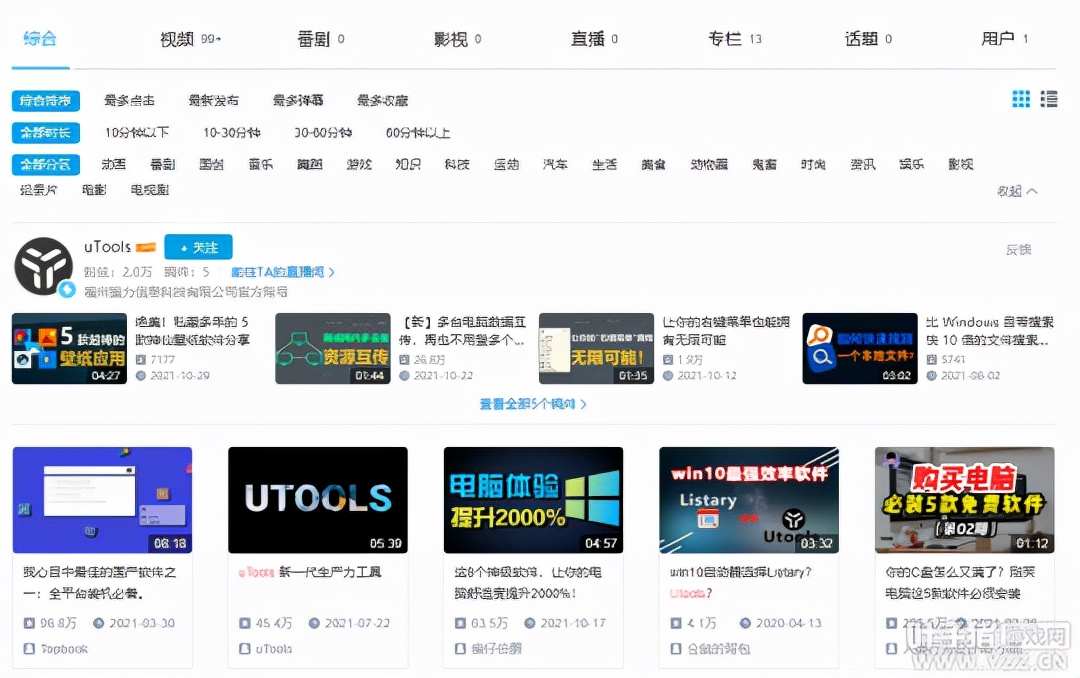Screen dimensions: 1080x678
Task: Select the 最多点击 sort option
Action: pos(127,100)
